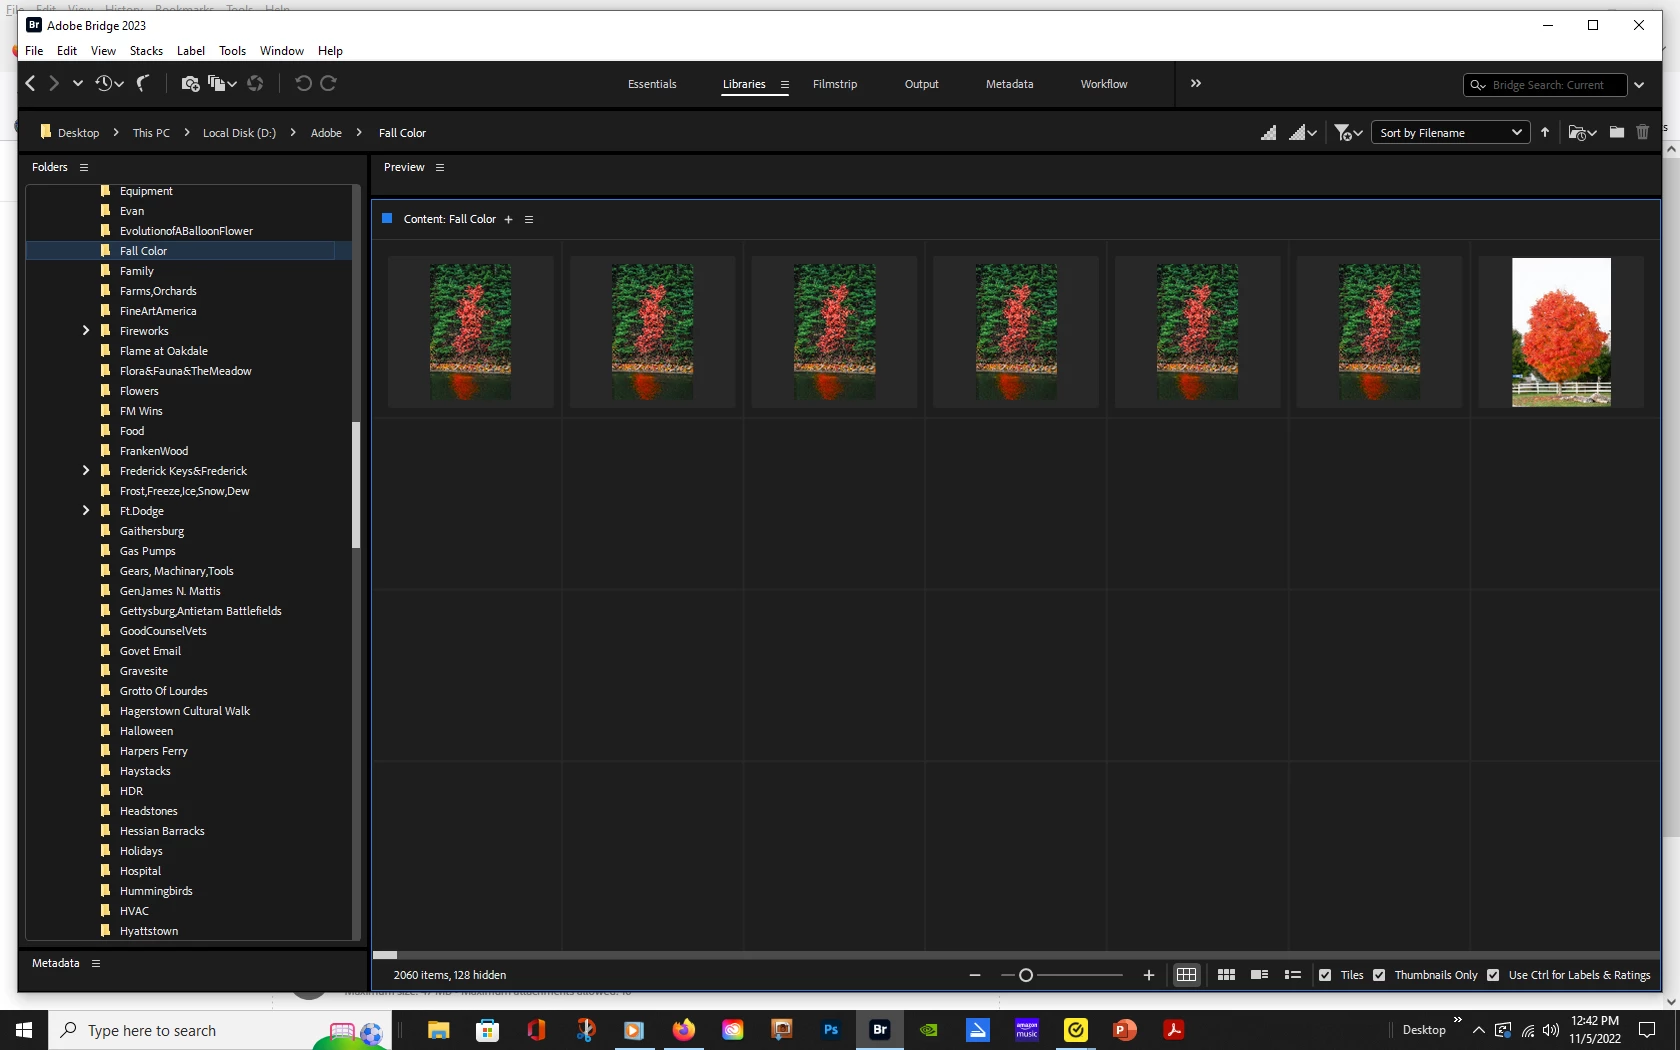The width and height of the screenshot is (1680, 1050).
Task: Go to Local Disk (D:) in path
Action: pos(239,133)
